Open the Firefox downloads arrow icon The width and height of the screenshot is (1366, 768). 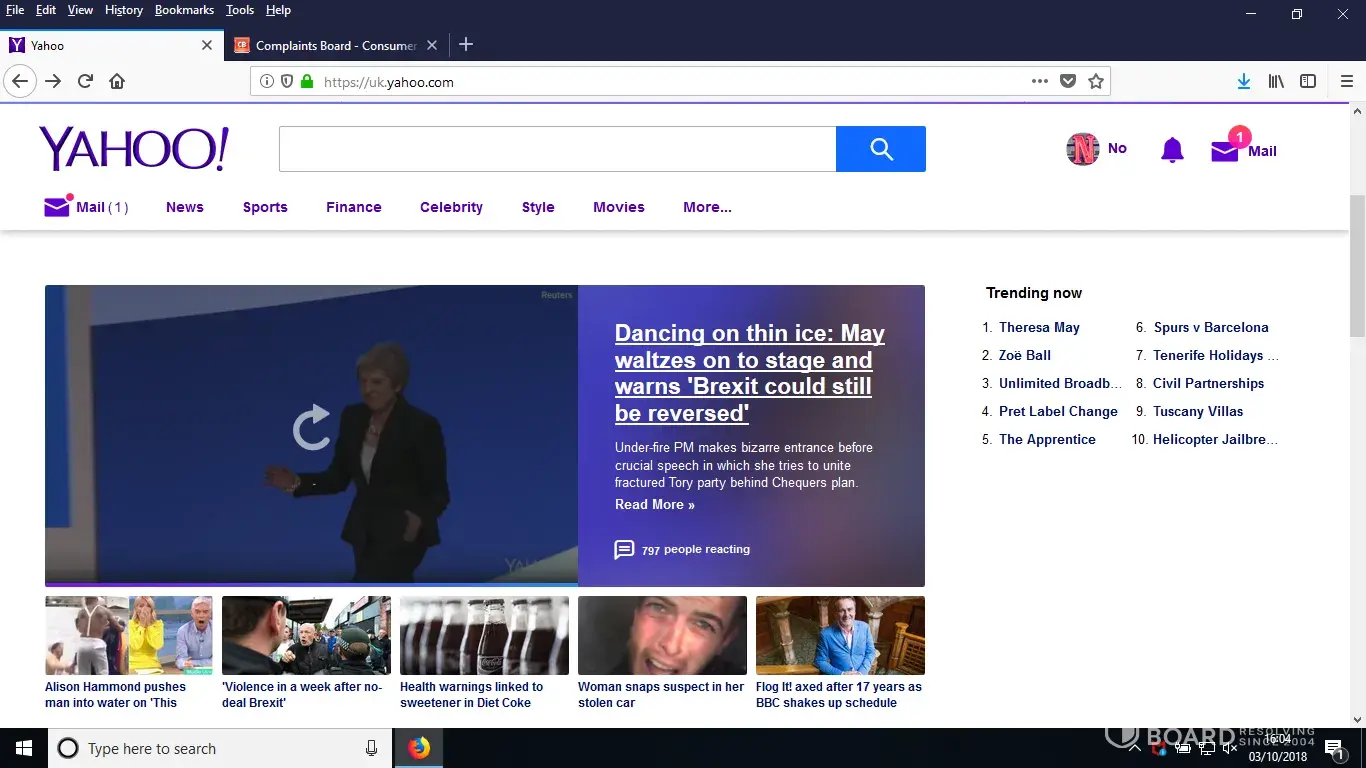tap(1243, 82)
